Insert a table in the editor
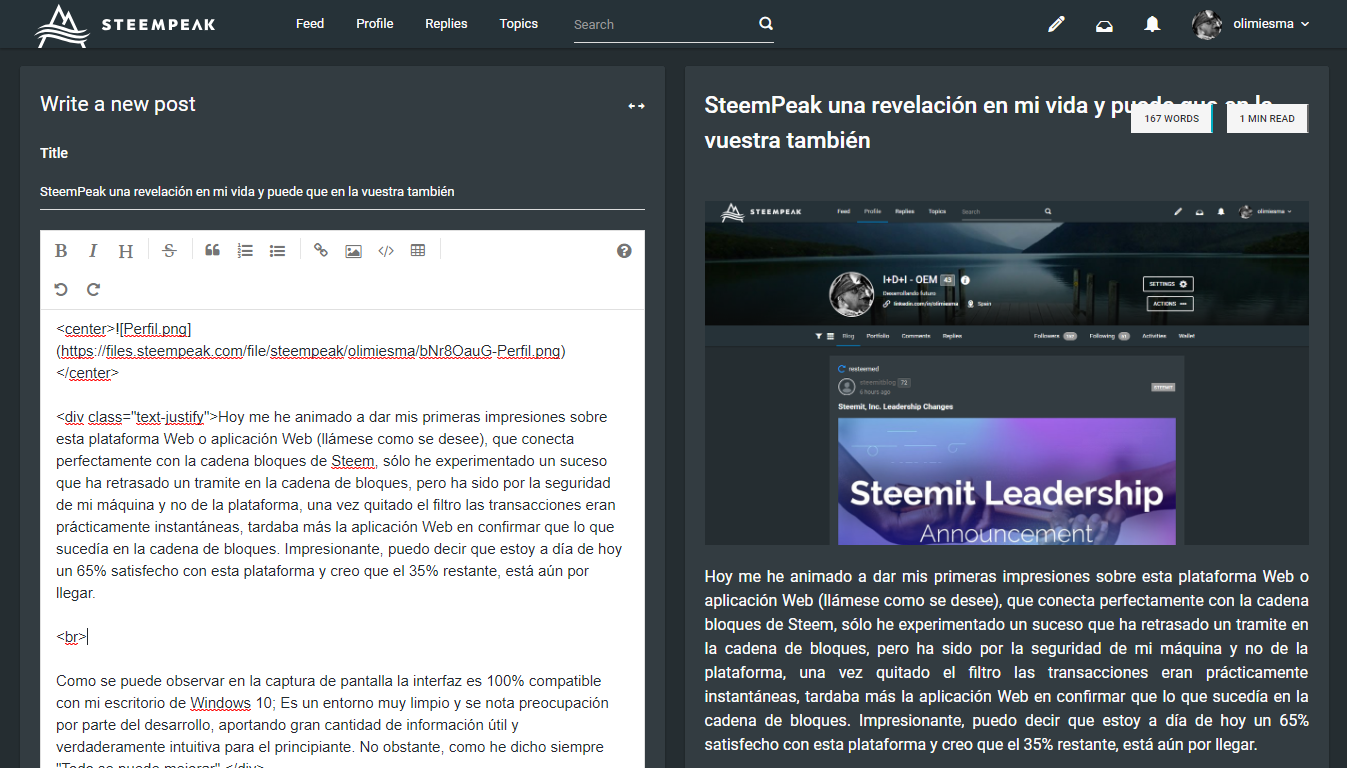 pyautogui.click(x=418, y=251)
